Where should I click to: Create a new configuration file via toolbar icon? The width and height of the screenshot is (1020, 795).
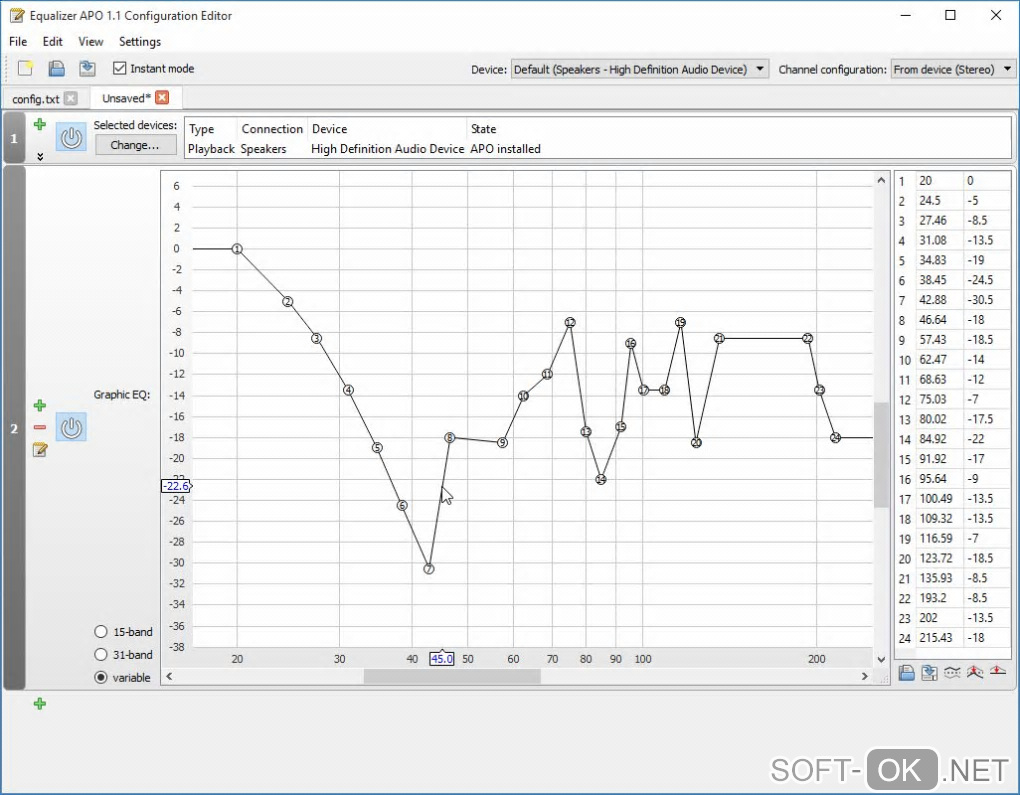click(x=25, y=68)
